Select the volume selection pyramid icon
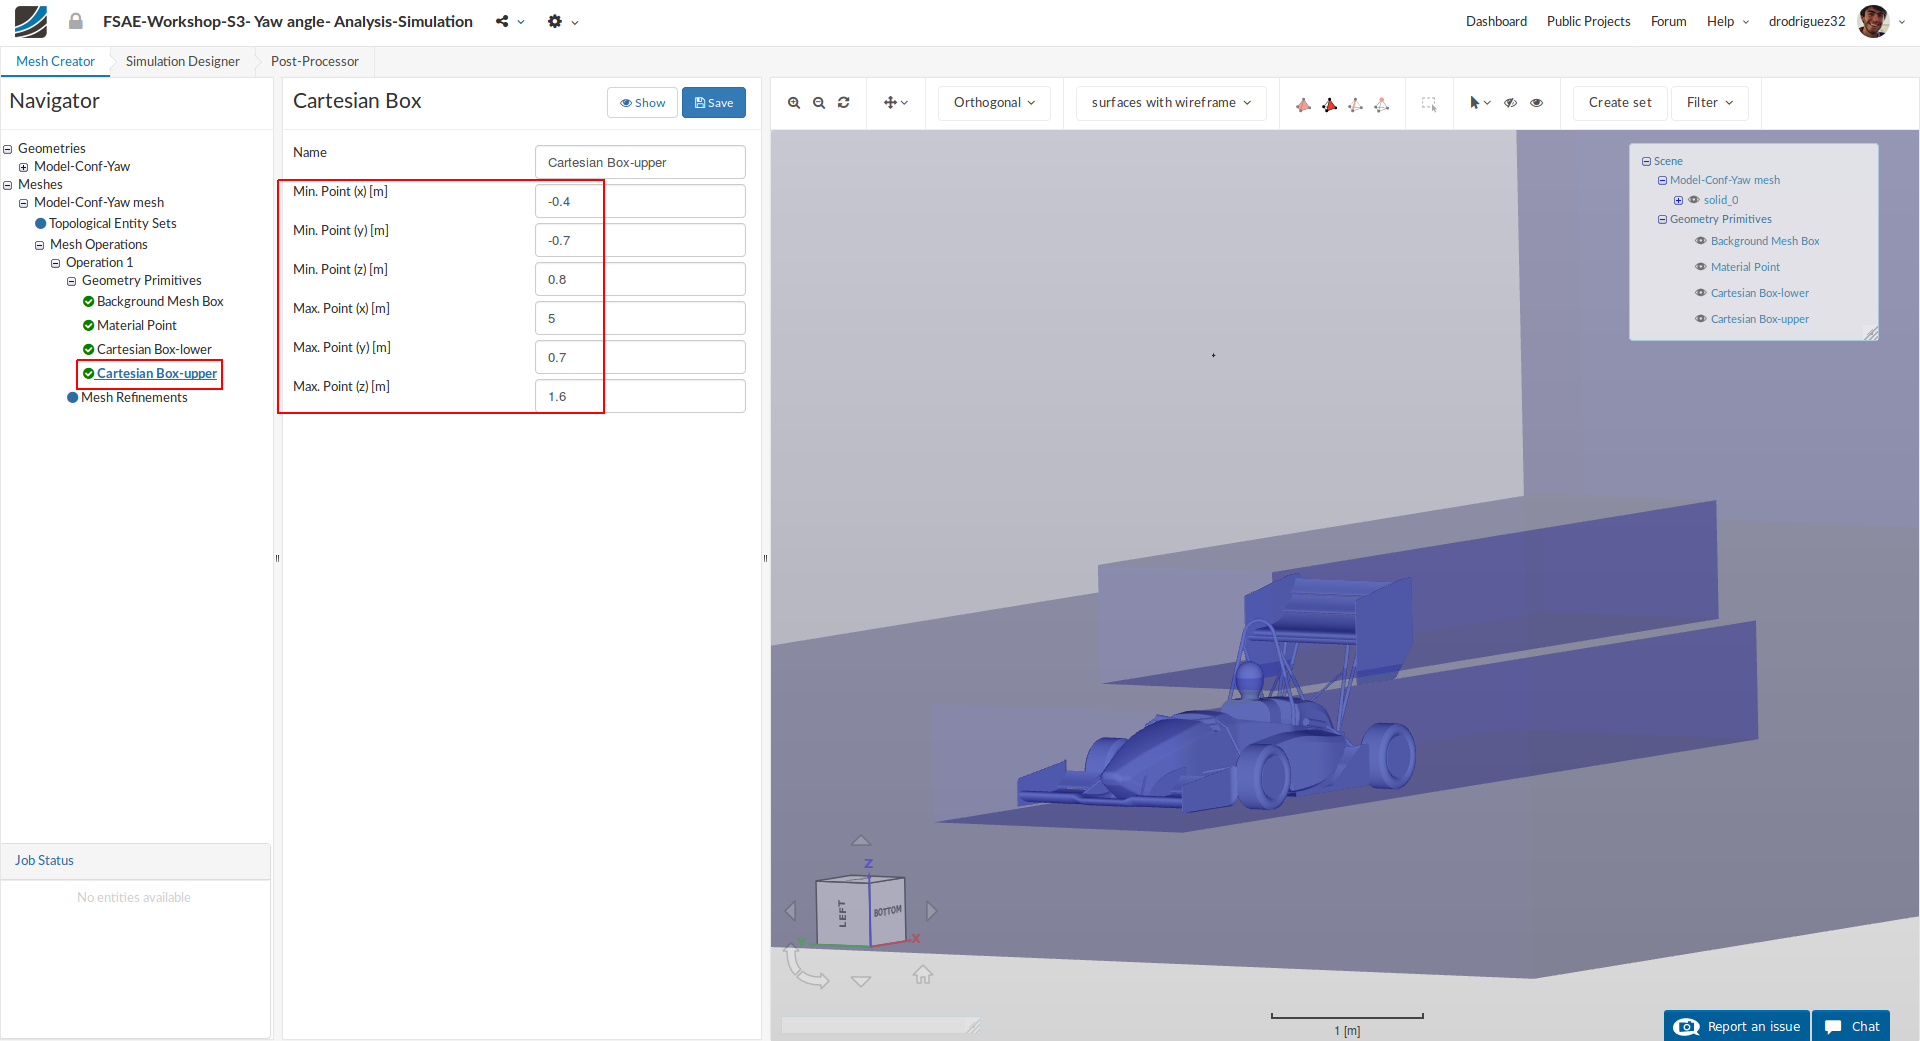Viewport: 1920px width, 1041px height. 1303,104
